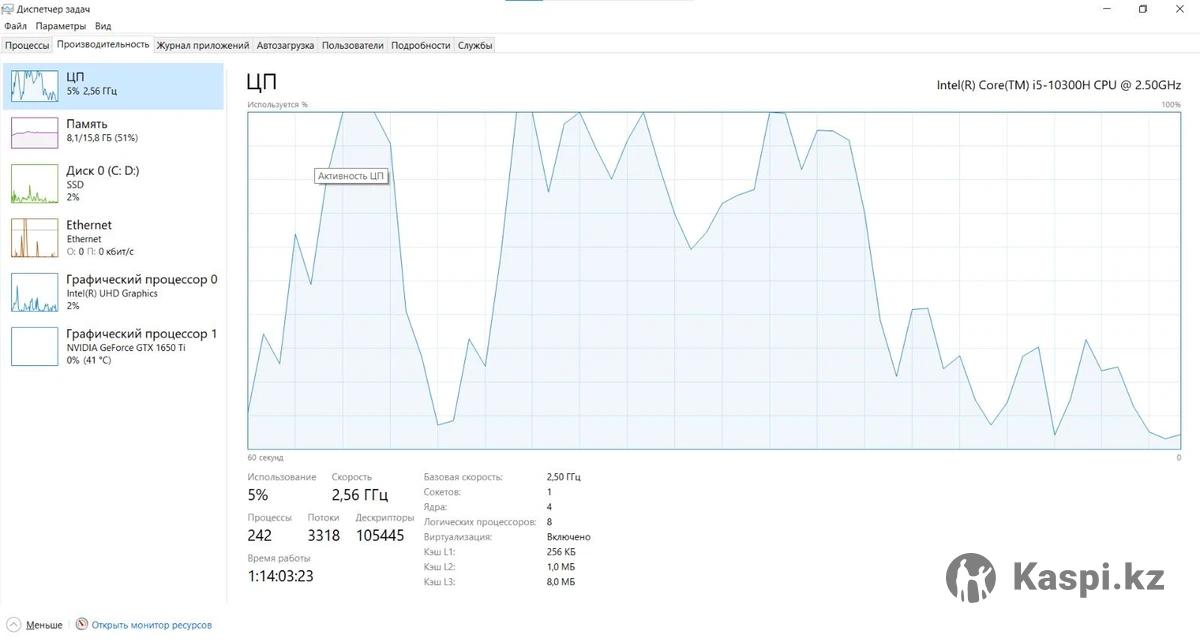This screenshot has height=642, width=1200.
Task: Click the resource monitor icon
Action: 82,625
